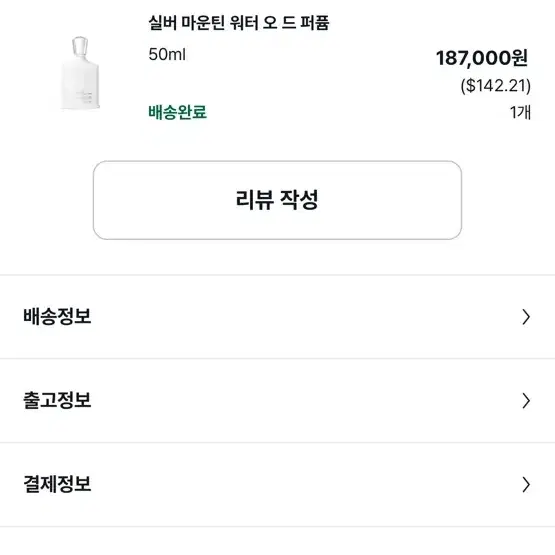Click the 50ml size label

(x=167, y=55)
